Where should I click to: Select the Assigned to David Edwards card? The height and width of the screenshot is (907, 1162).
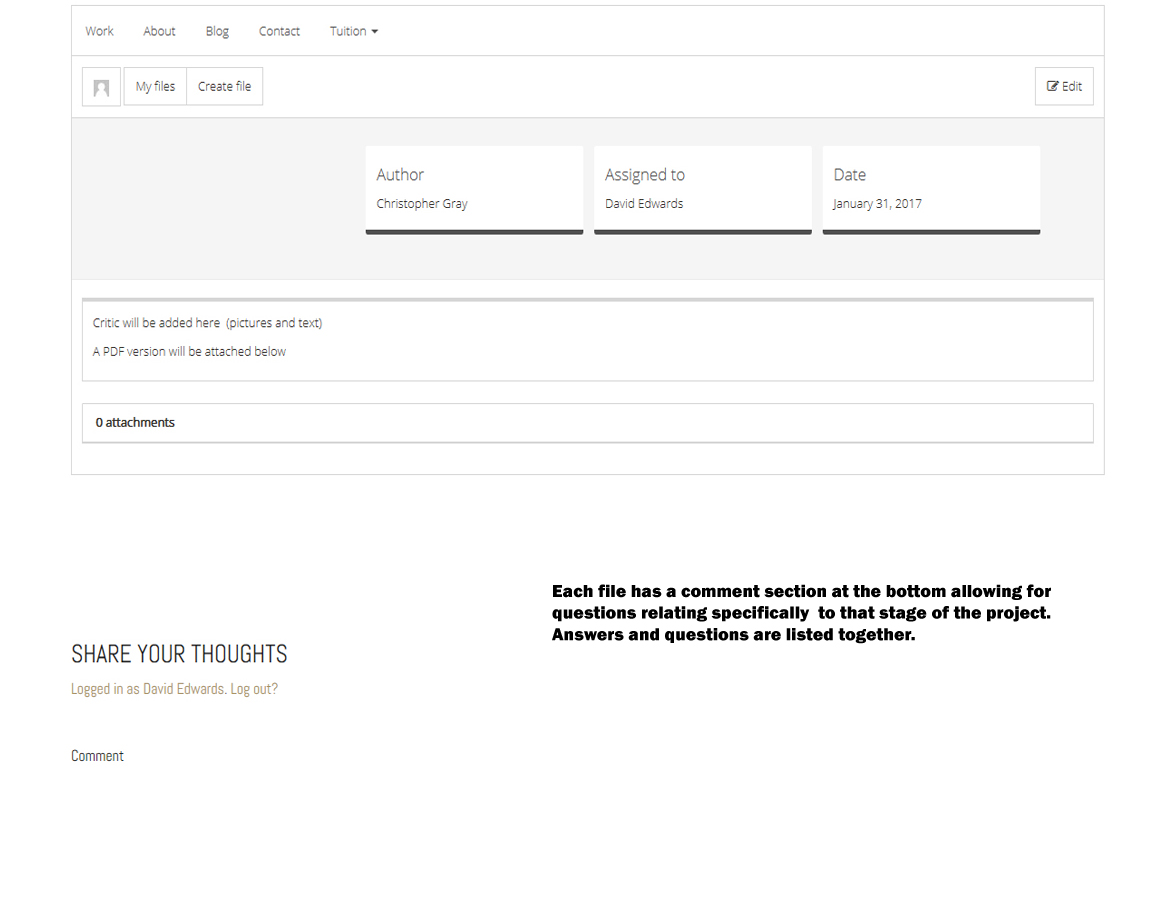(x=703, y=190)
